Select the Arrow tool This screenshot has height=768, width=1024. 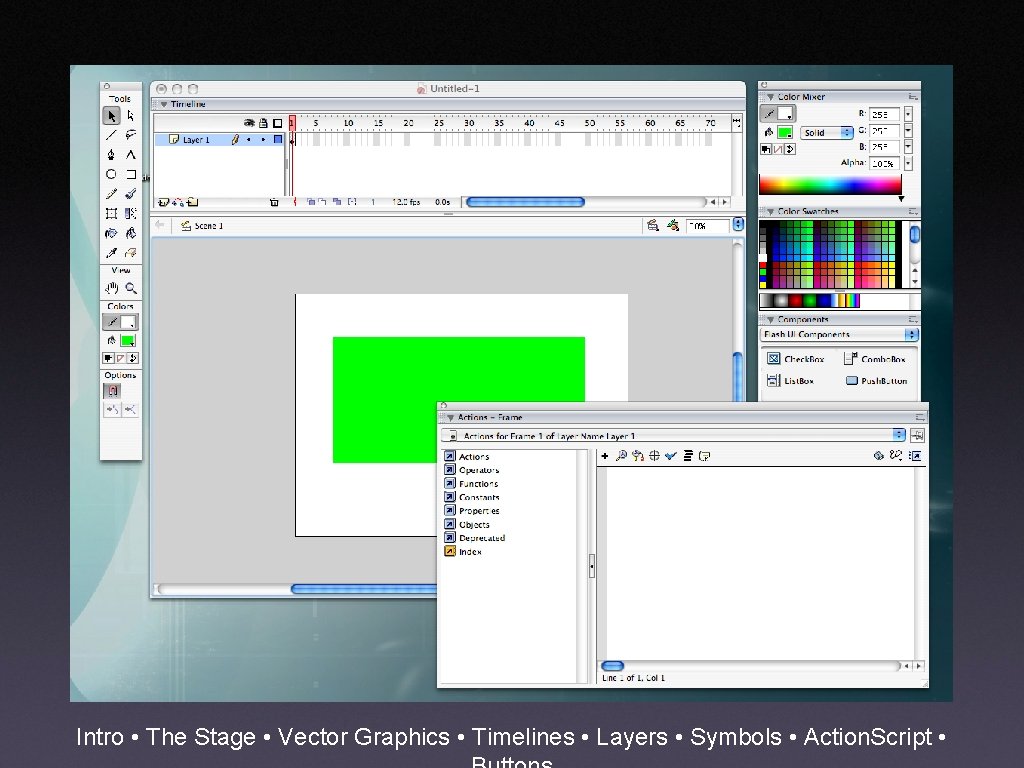(x=111, y=116)
